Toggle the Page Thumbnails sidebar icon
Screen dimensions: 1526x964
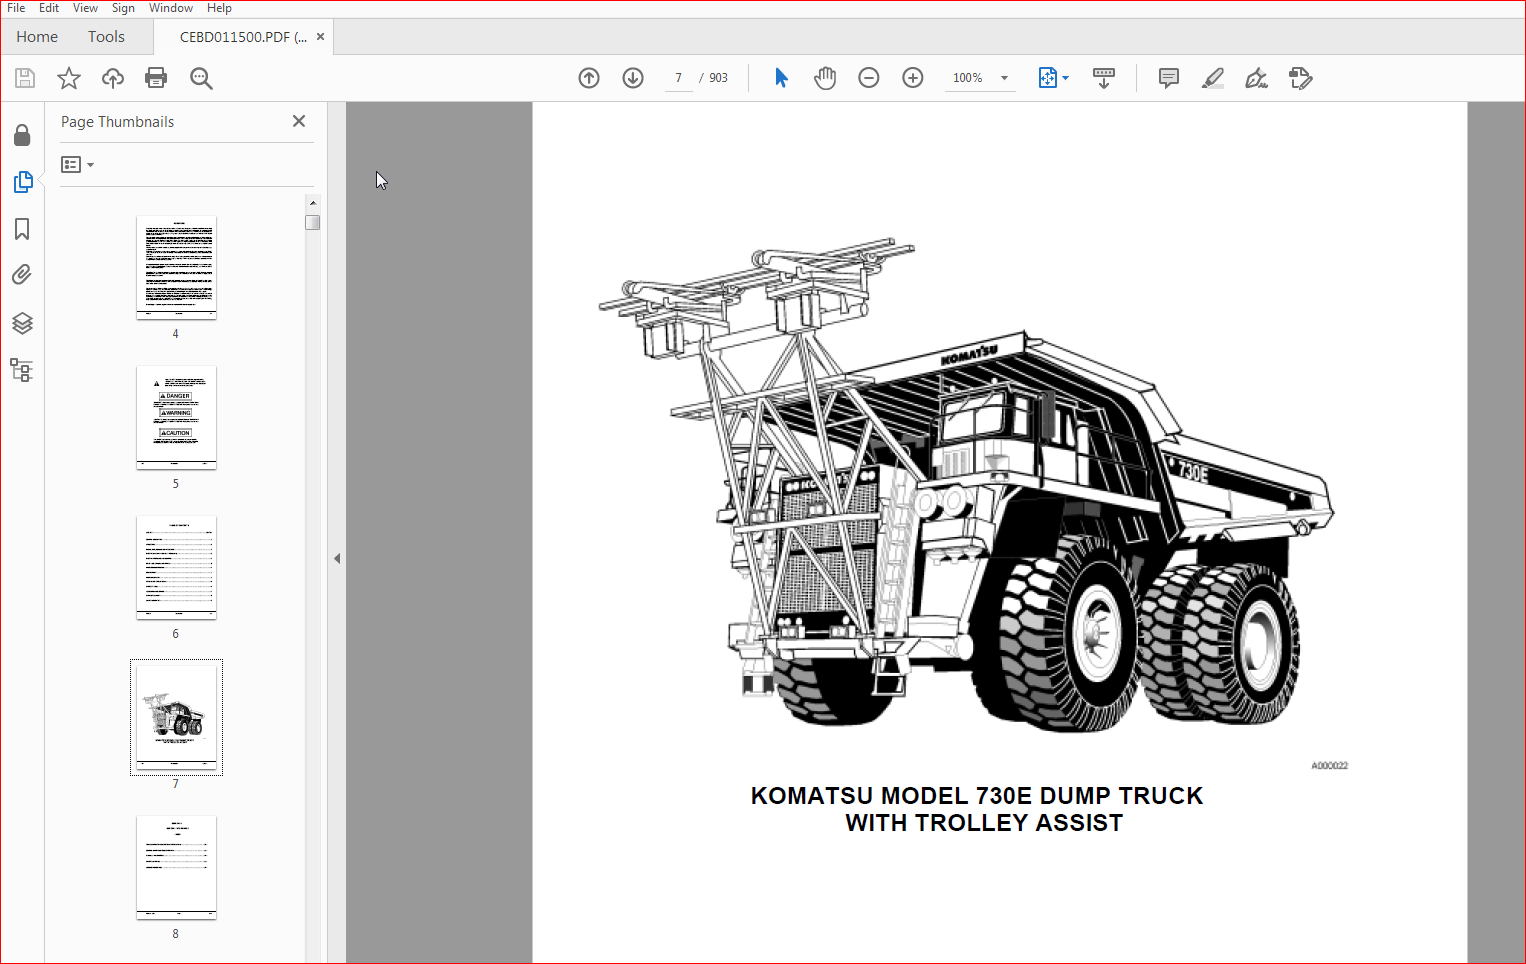(x=22, y=182)
